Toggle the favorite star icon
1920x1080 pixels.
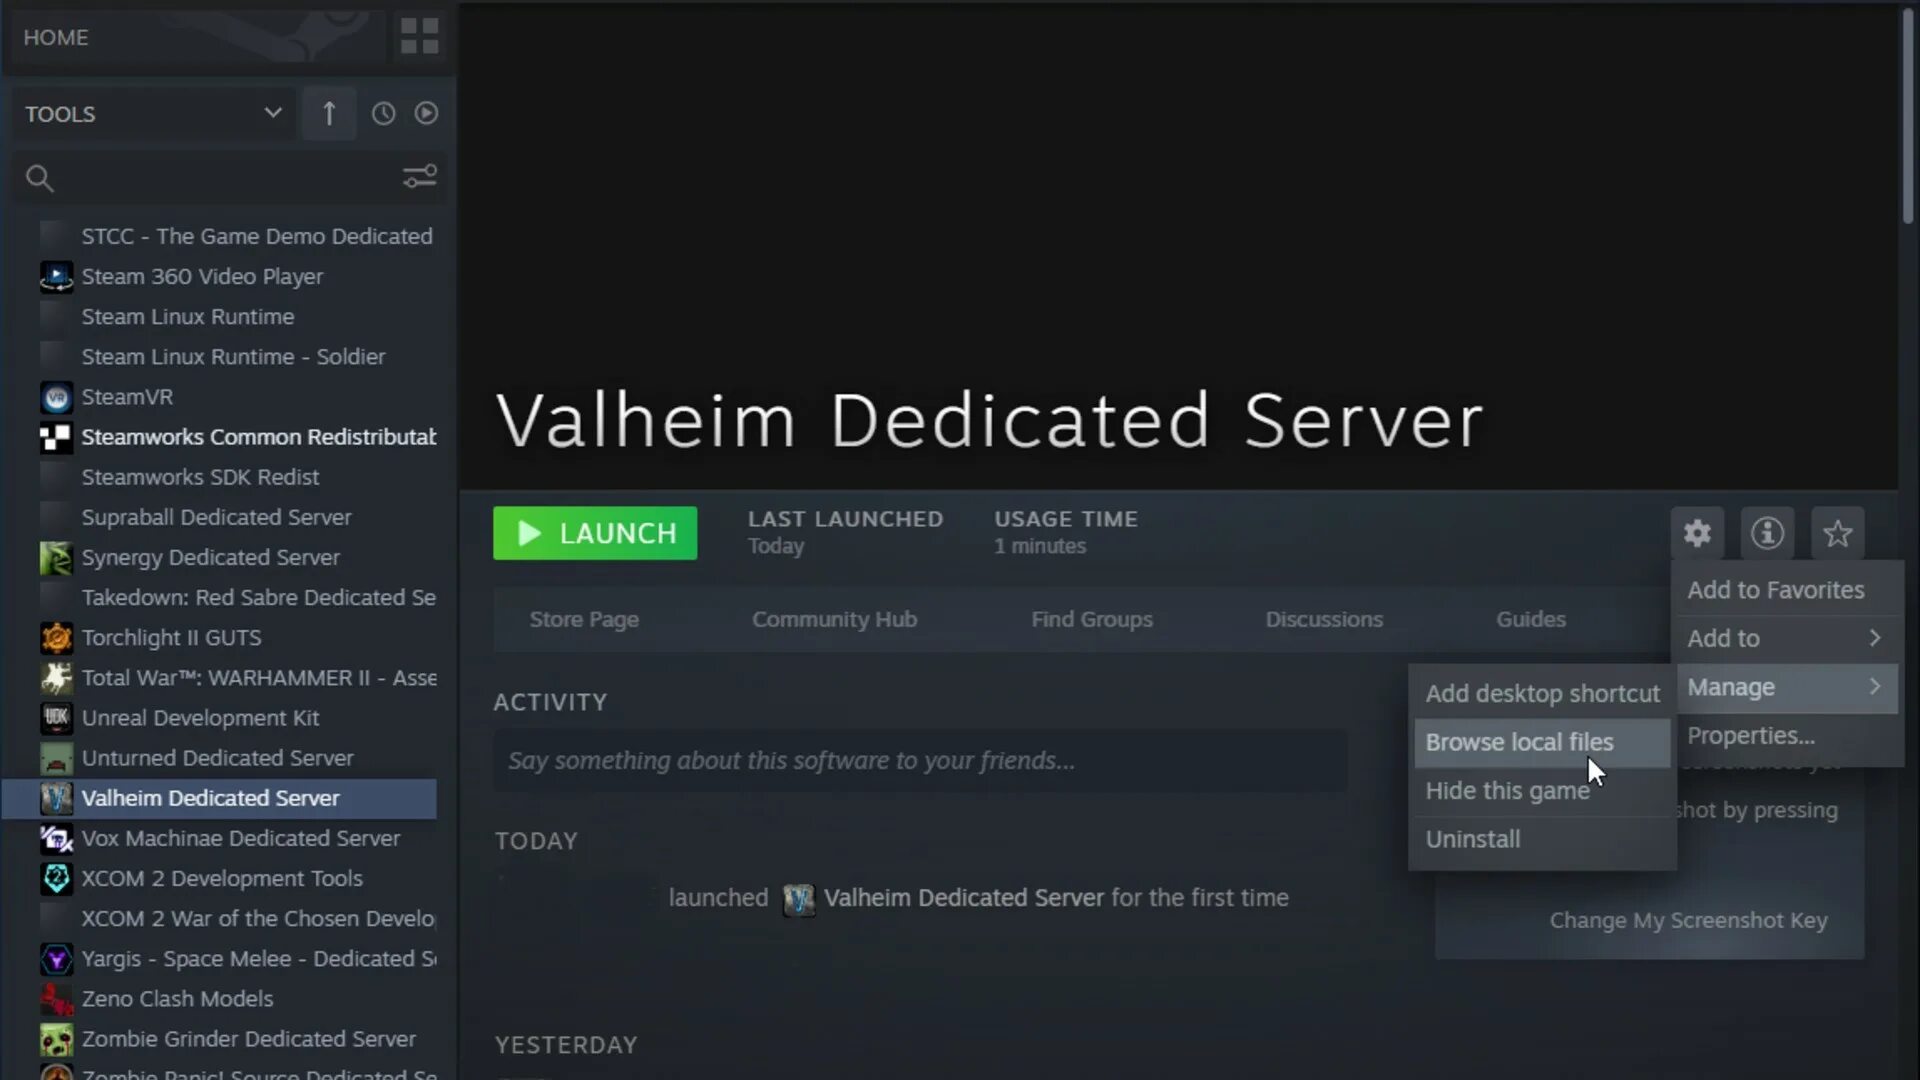(x=1837, y=533)
